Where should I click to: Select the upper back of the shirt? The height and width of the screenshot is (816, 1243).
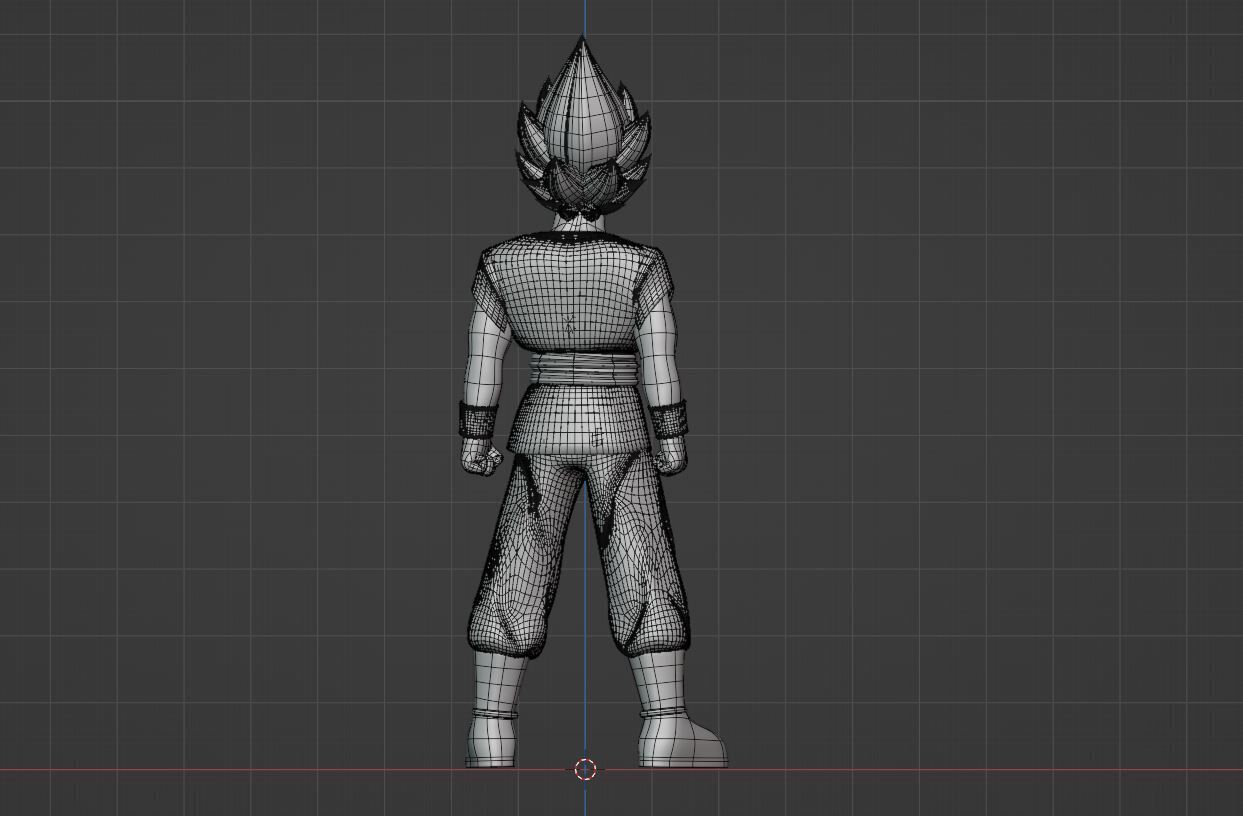point(574,290)
